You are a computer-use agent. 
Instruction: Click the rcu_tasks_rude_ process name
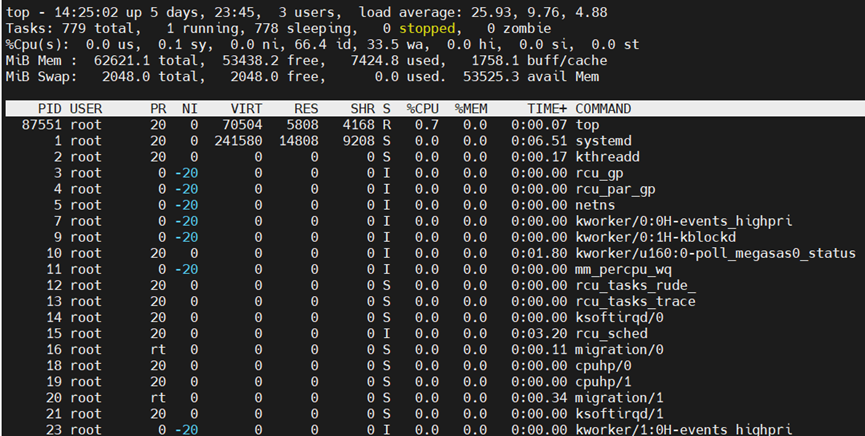click(636, 285)
